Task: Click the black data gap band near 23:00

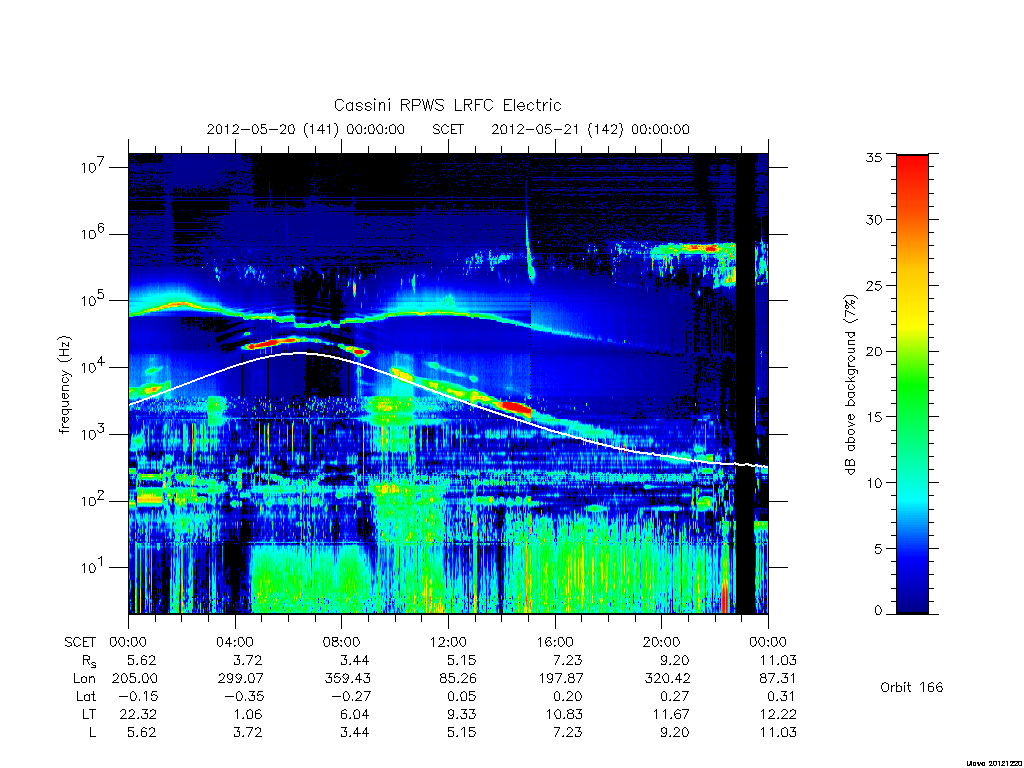Action: click(745, 384)
